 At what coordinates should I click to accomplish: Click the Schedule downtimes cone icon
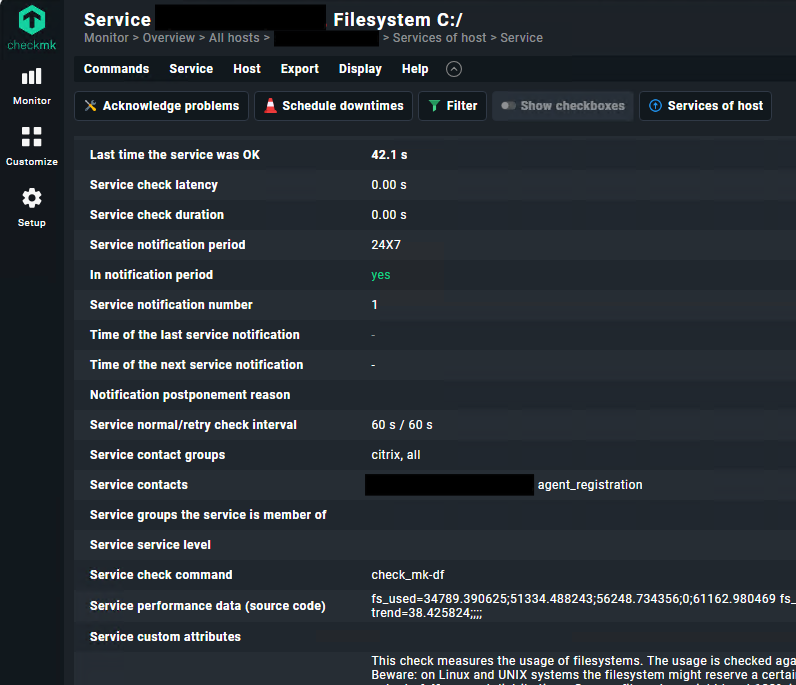pos(270,106)
